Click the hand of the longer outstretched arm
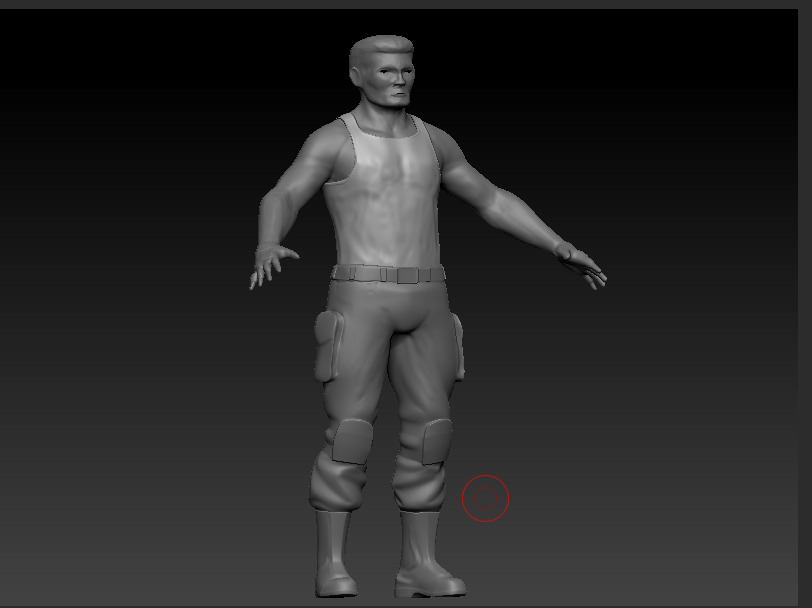Screen dimensions: 812x608 pos(581,265)
